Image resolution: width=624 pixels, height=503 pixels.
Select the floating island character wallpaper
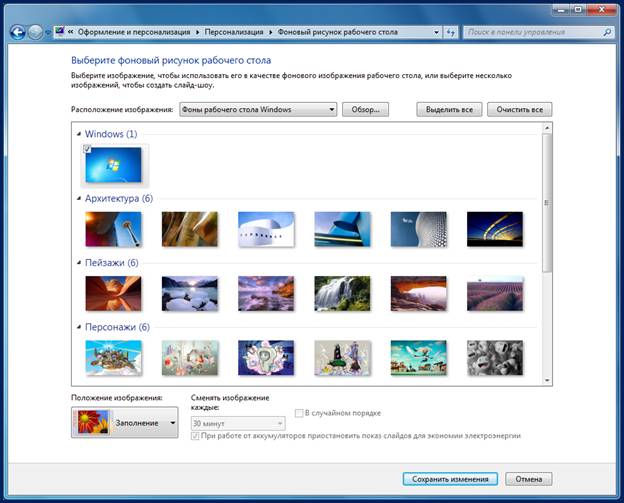tap(113, 358)
